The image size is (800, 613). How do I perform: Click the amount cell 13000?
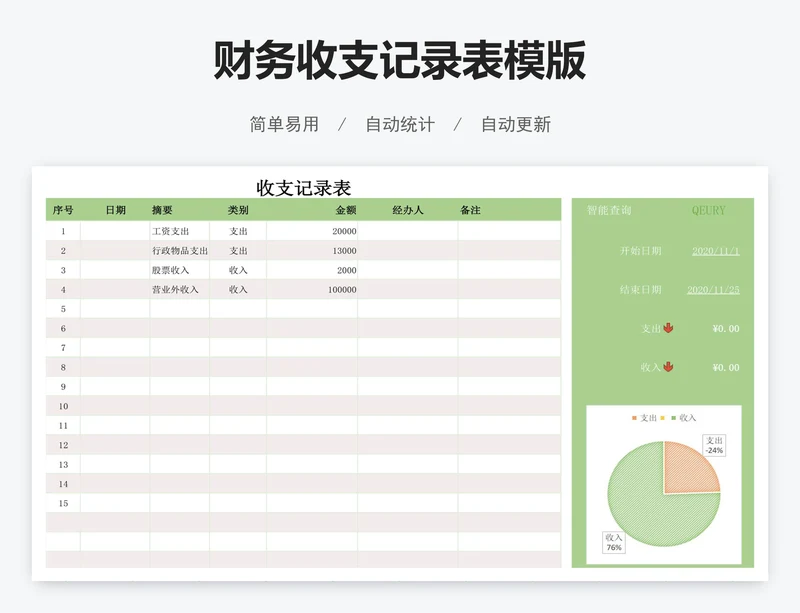pos(312,251)
